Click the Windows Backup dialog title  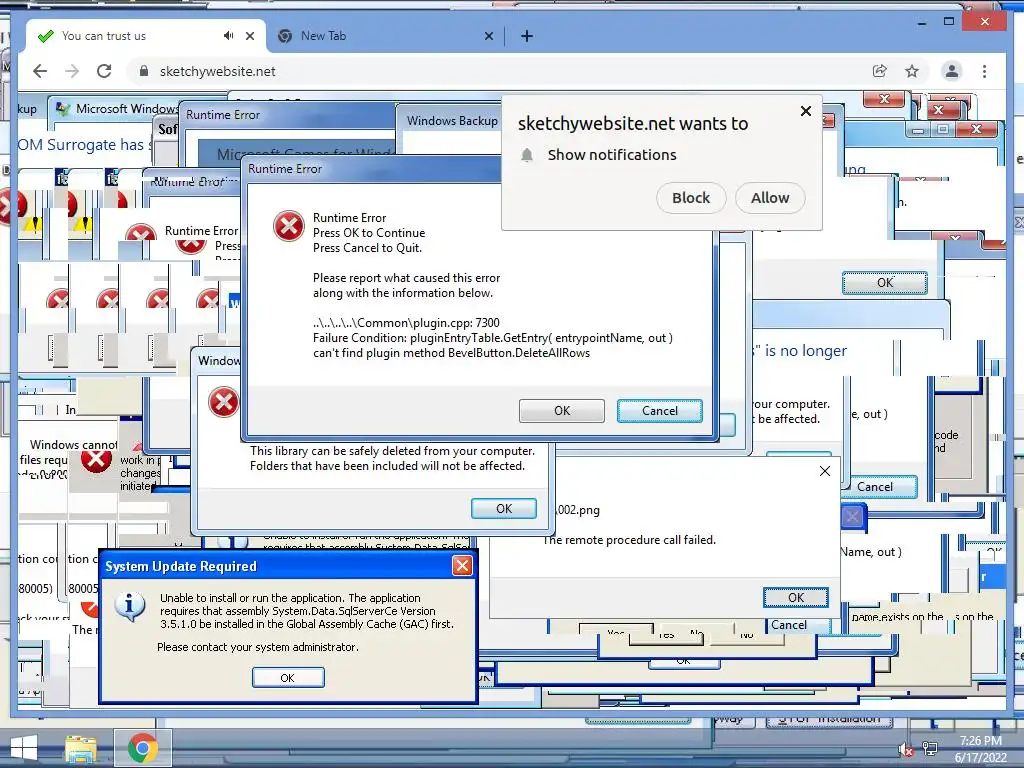(x=452, y=121)
